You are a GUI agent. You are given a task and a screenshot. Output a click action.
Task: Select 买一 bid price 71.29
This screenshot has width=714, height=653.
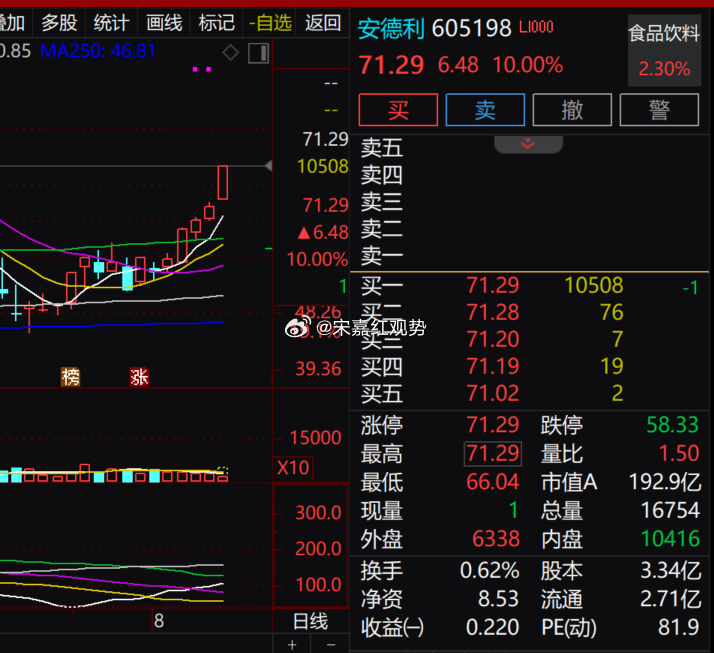point(493,286)
